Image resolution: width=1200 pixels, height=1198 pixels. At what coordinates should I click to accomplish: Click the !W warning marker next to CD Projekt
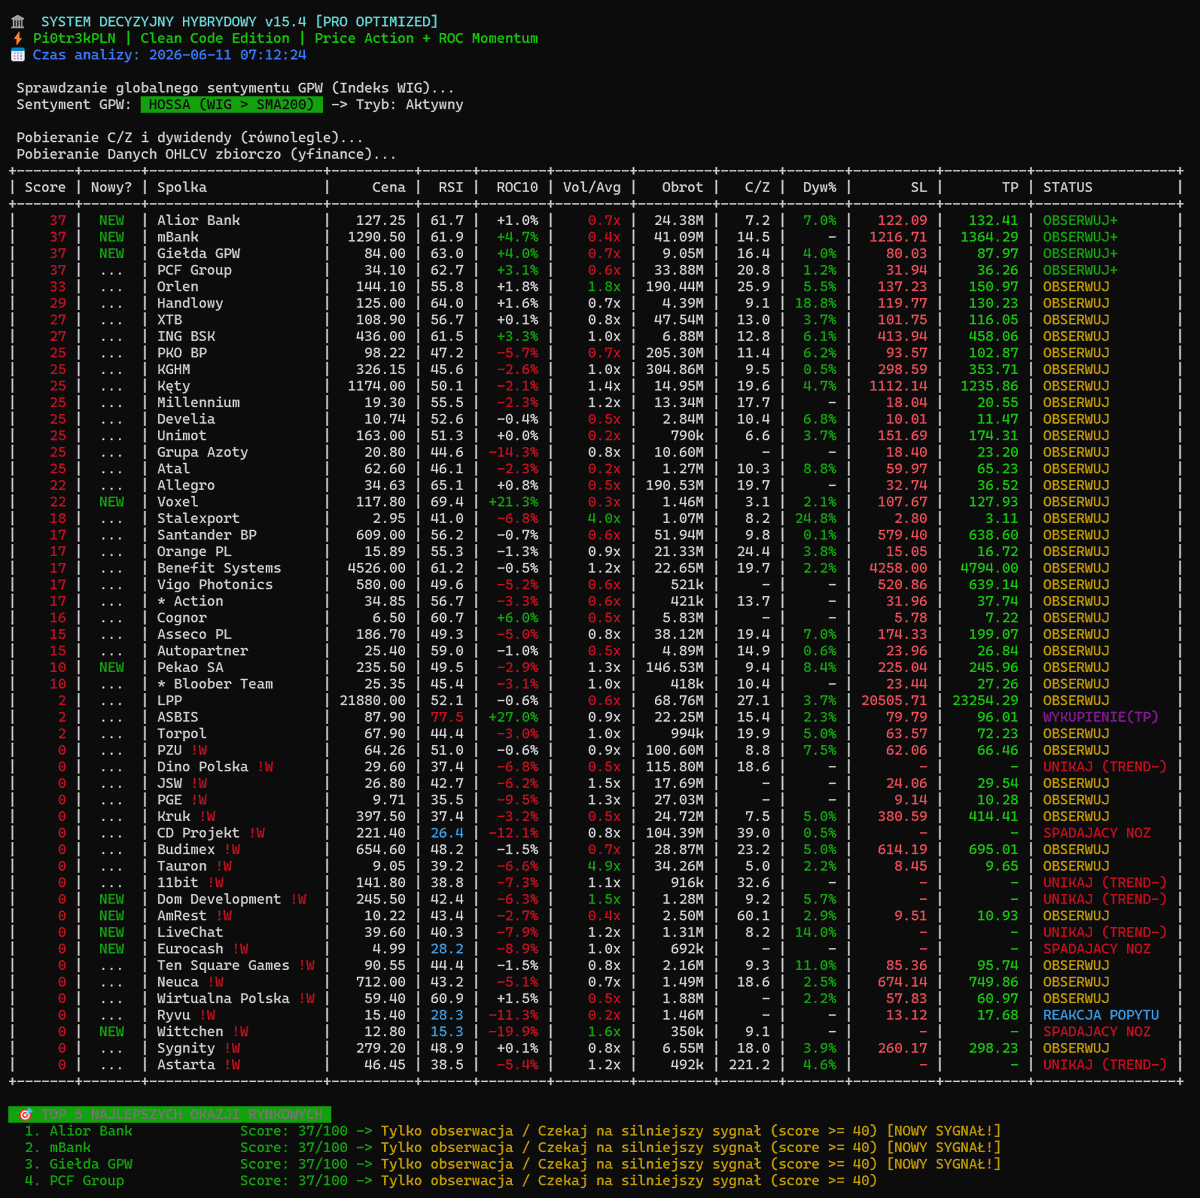(257, 833)
